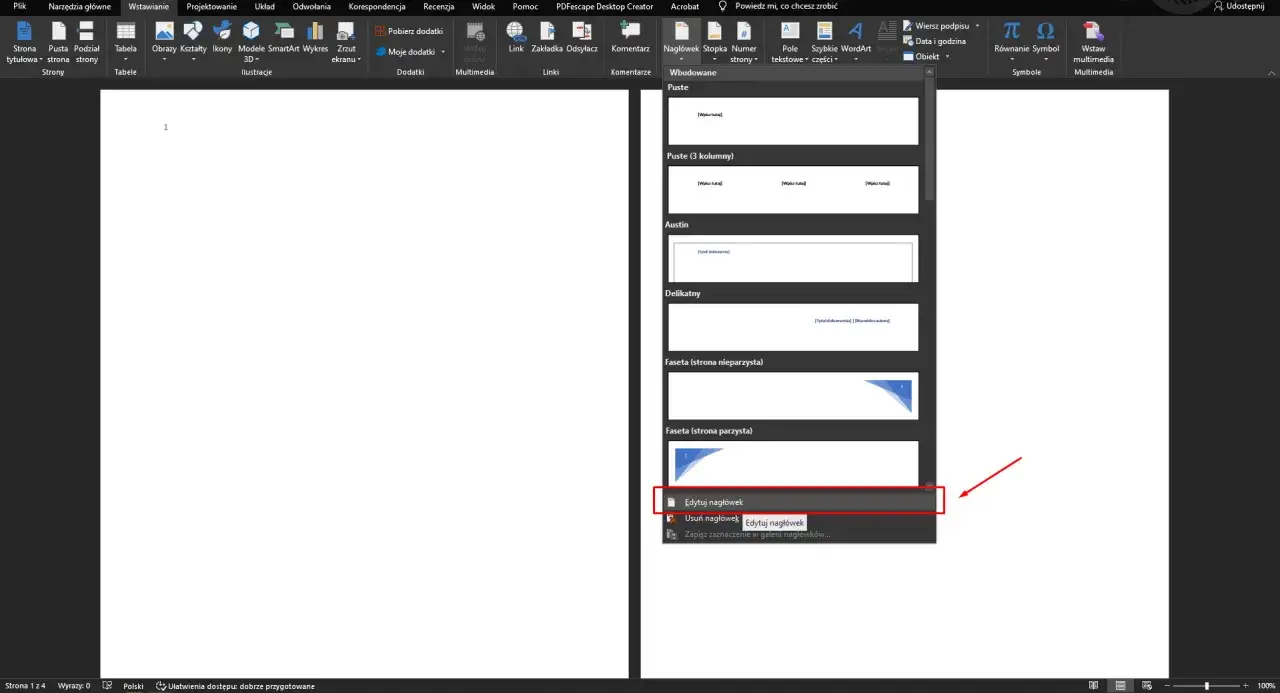The image size is (1280, 693).
Task: Open the Obiekt dropdown arrow
Action: tap(947, 57)
